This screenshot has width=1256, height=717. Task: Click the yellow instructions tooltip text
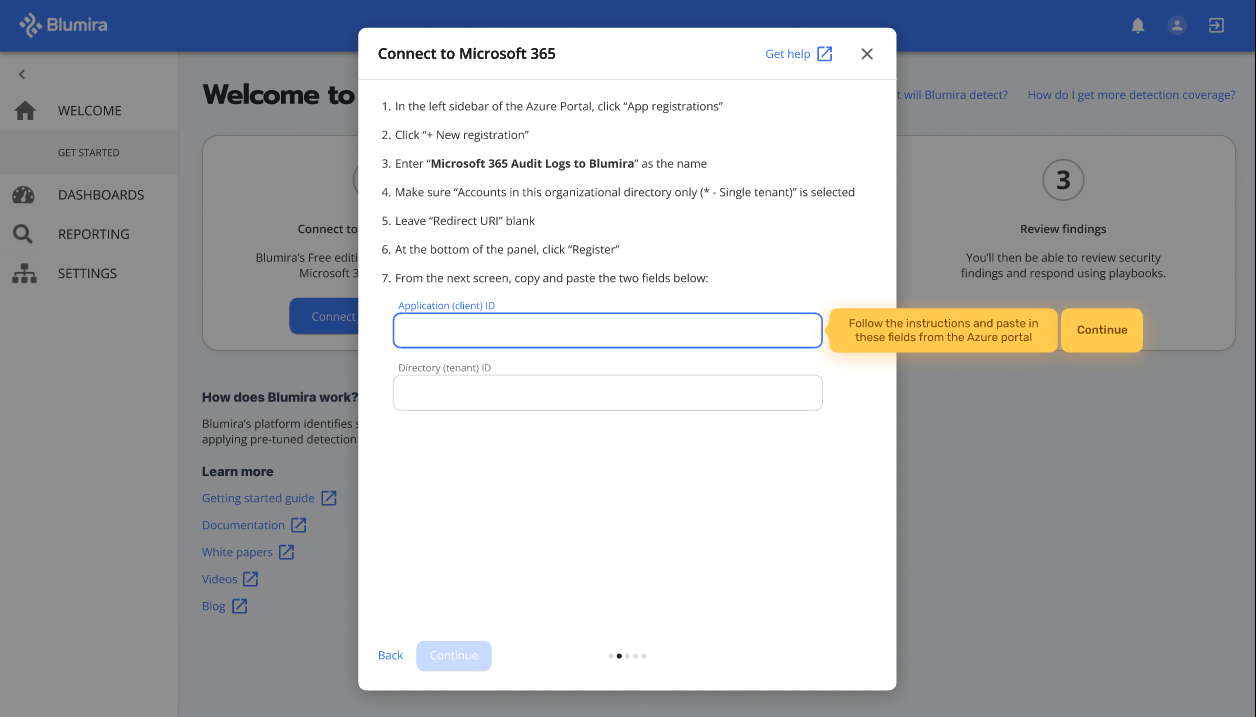click(943, 330)
